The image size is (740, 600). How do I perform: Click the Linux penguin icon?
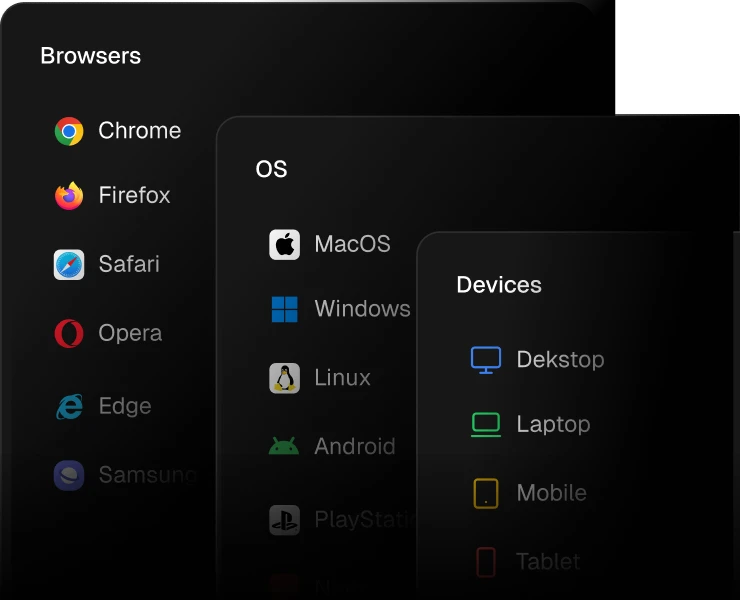(284, 378)
